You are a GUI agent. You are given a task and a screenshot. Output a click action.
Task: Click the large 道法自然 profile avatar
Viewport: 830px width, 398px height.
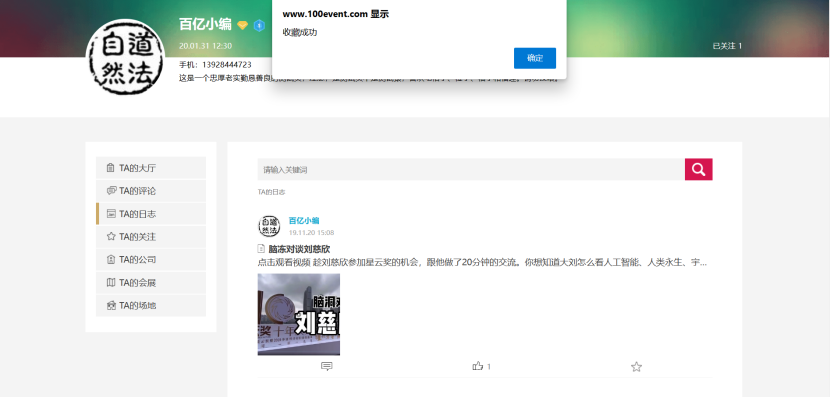[x=125, y=57]
